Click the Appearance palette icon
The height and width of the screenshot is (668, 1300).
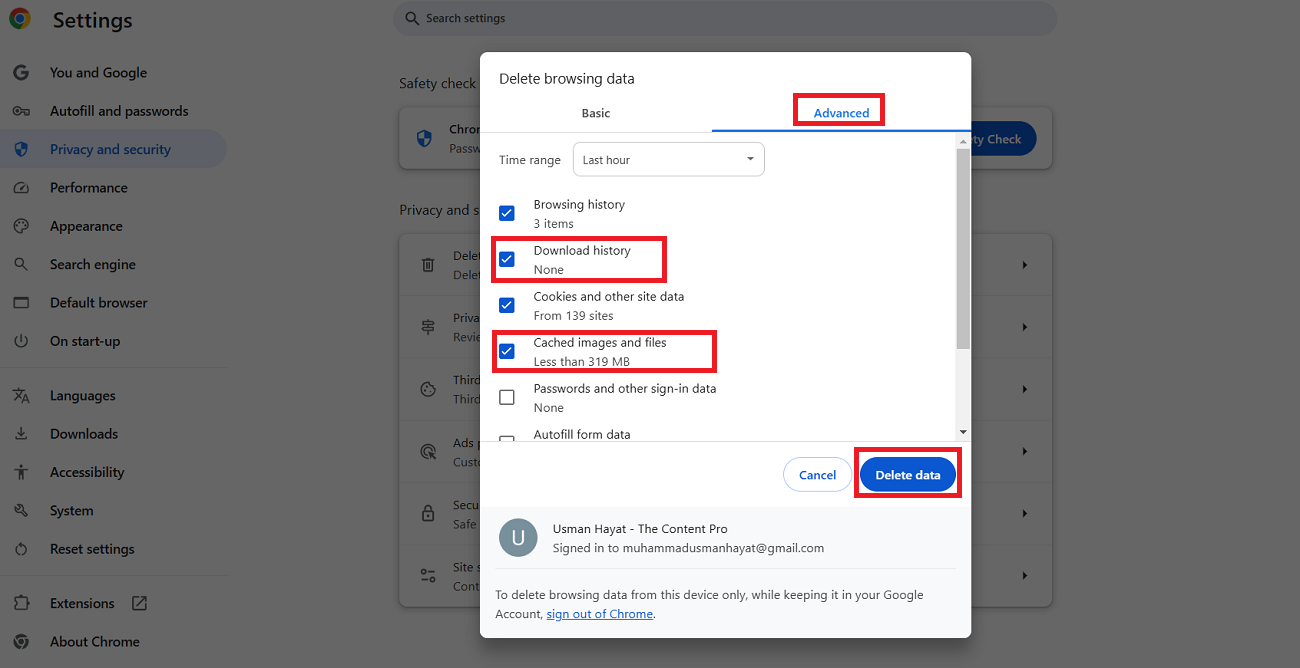tap(21, 226)
